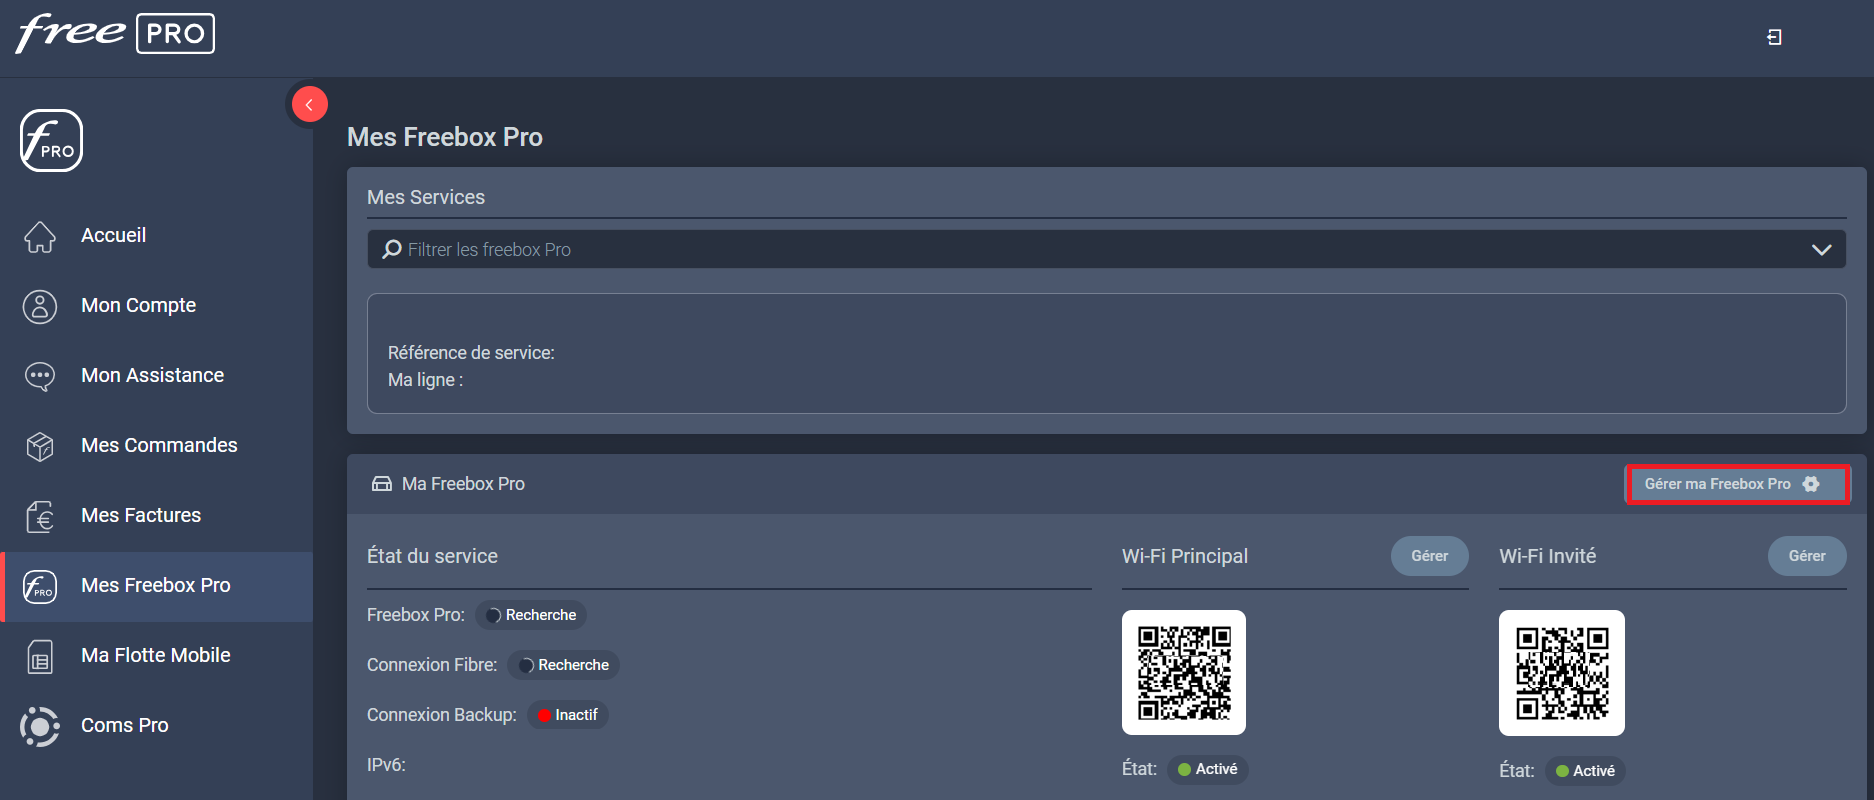Click the Wi-Fi Invité QR code
The height and width of the screenshot is (800, 1874).
point(1561,673)
